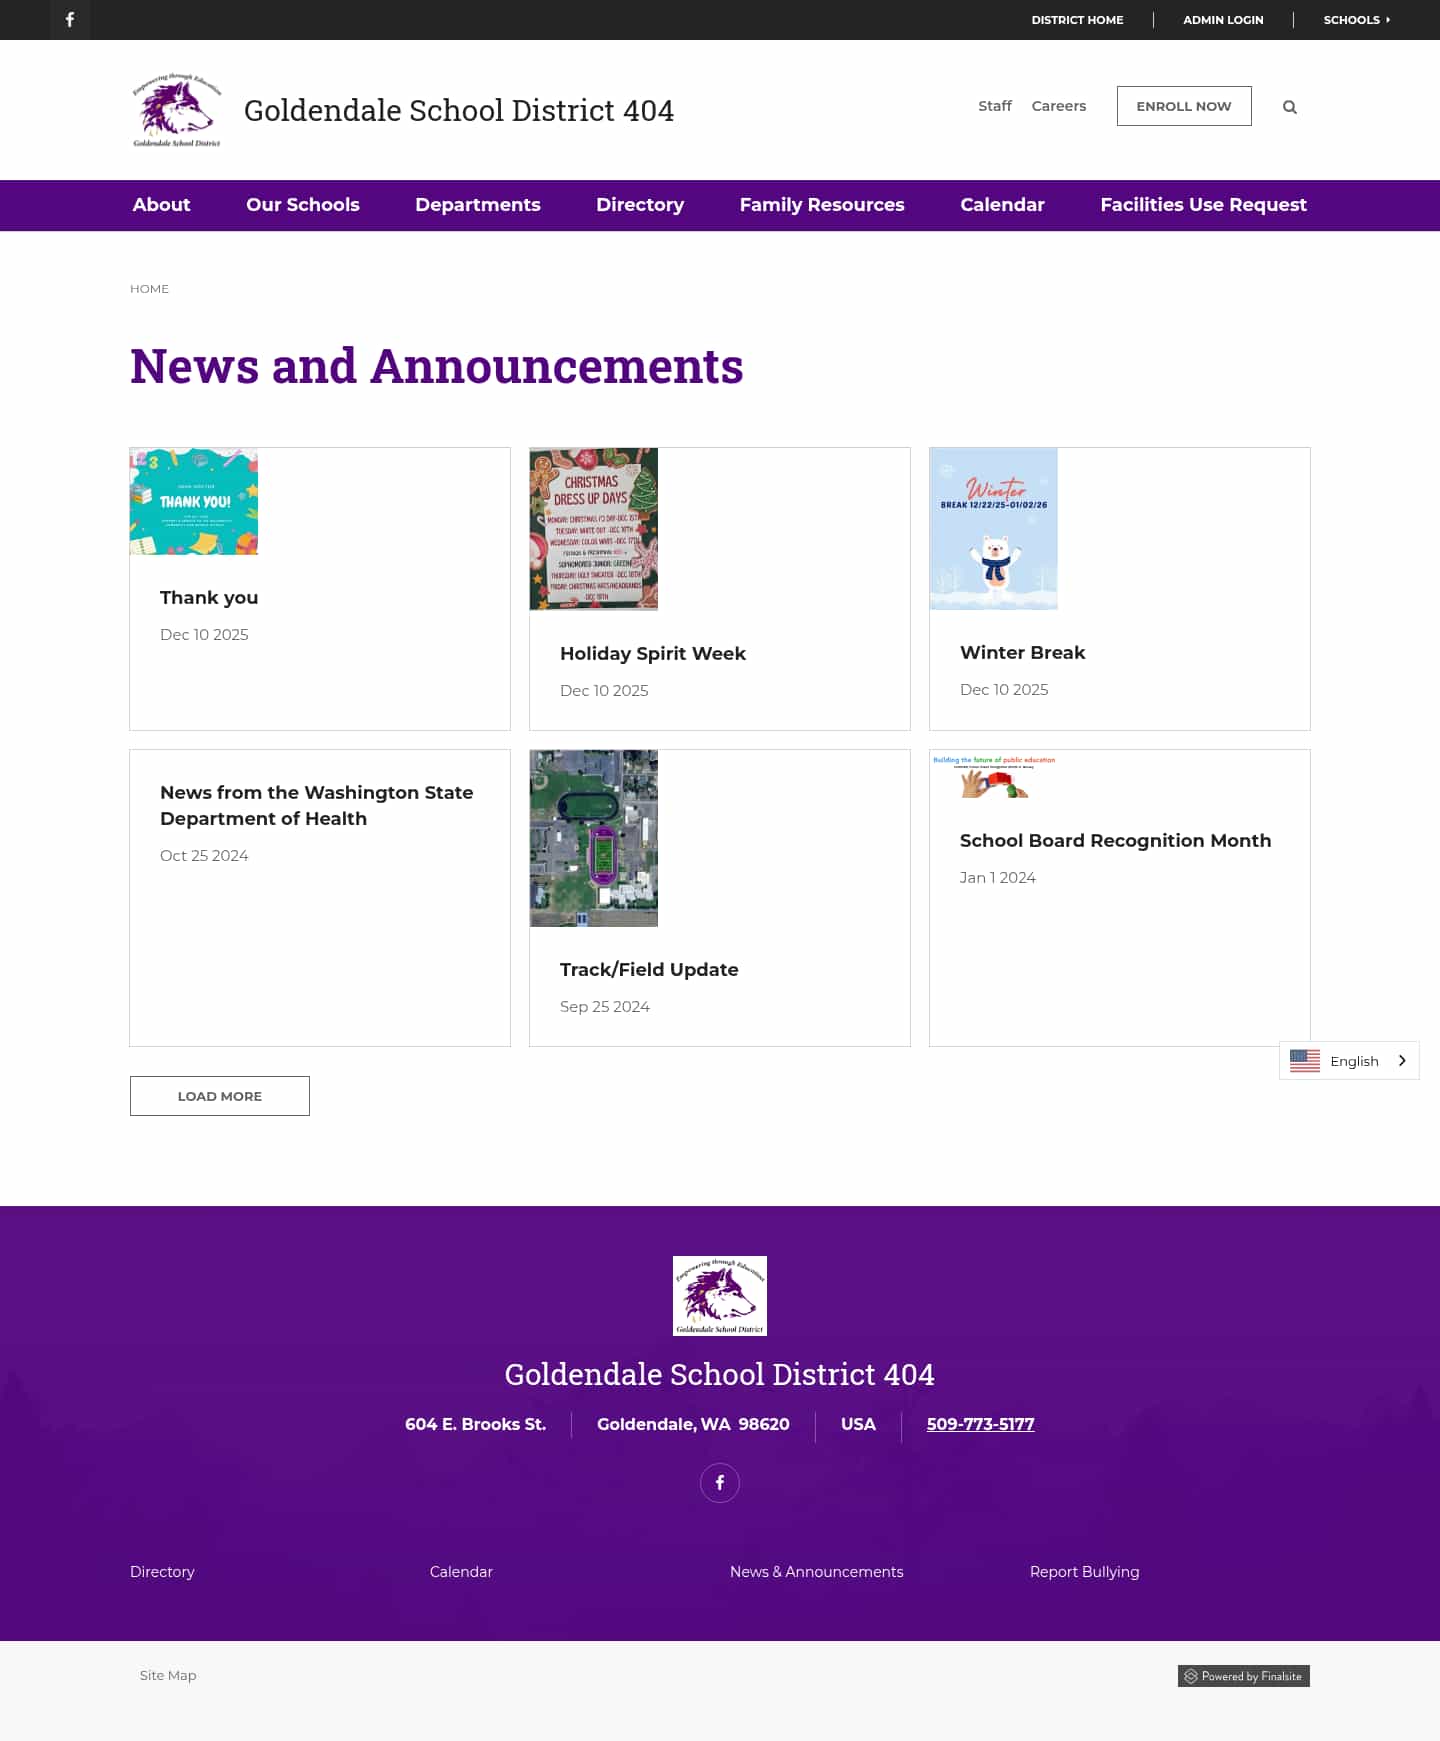1440x1741 pixels.
Task: Open the footer Directory link
Action: (162, 1572)
